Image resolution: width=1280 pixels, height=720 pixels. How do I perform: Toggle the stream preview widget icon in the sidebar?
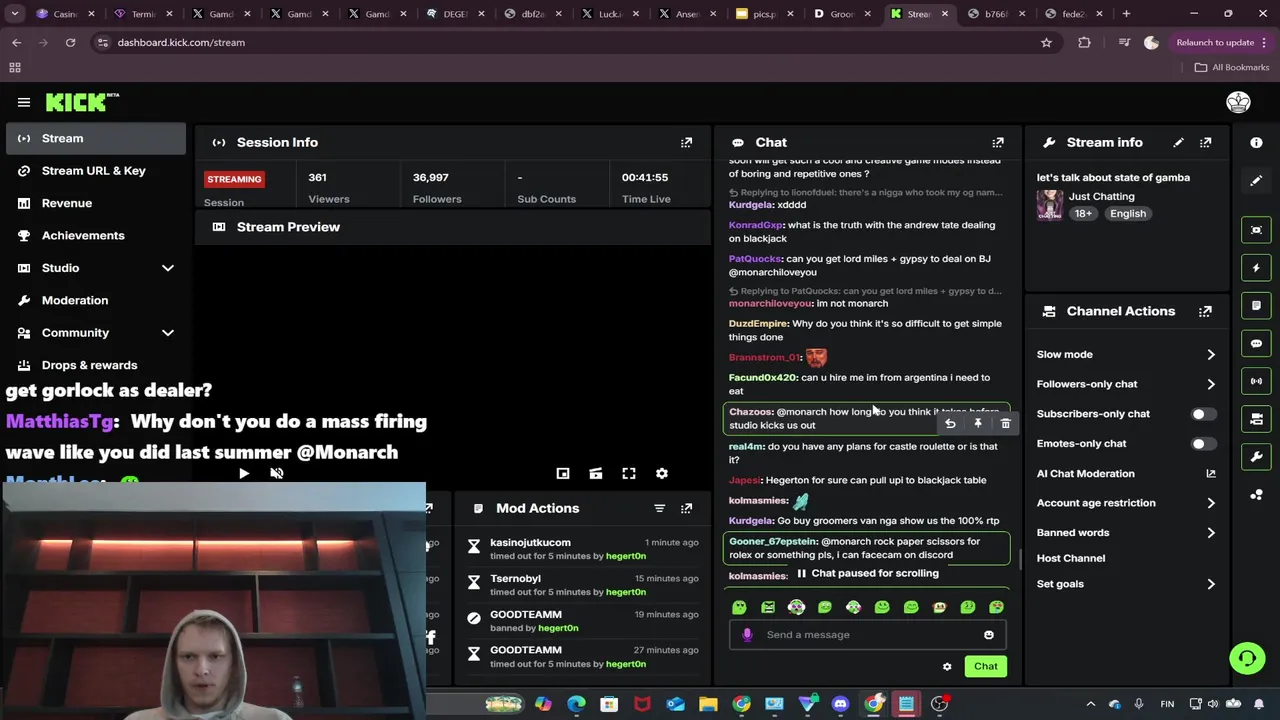pos(1256,230)
